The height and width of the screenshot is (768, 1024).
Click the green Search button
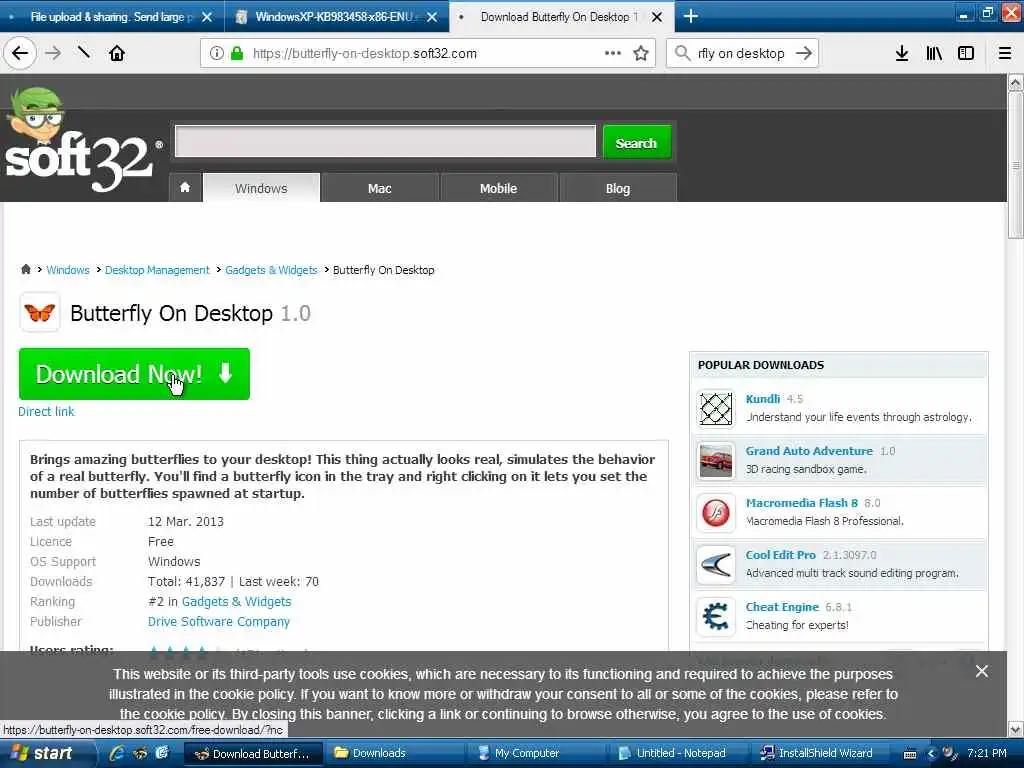(x=636, y=142)
